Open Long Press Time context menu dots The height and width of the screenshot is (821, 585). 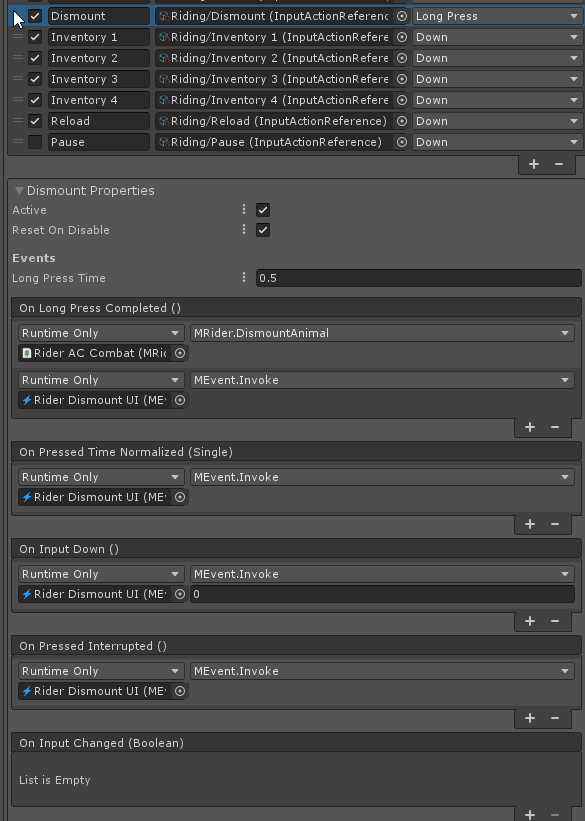(244, 278)
